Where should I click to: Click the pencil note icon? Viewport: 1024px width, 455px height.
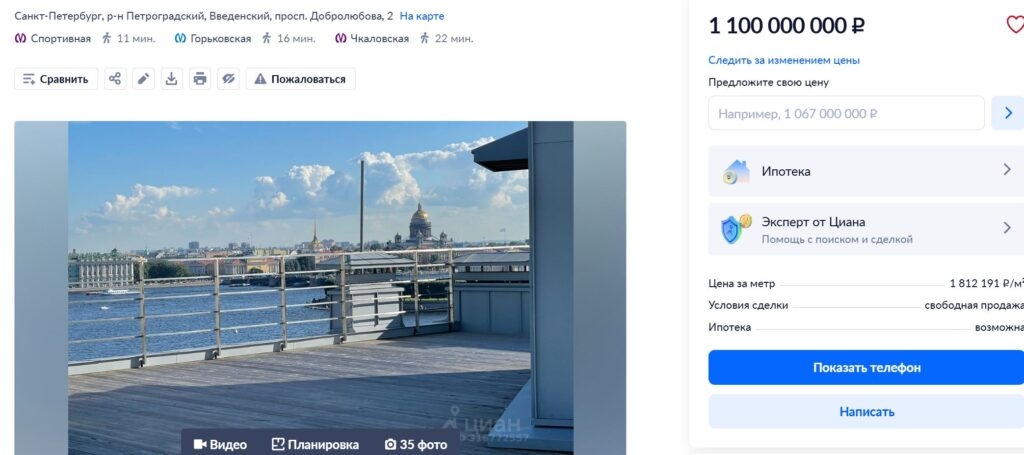pyautogui.click(x=143, y=79)
